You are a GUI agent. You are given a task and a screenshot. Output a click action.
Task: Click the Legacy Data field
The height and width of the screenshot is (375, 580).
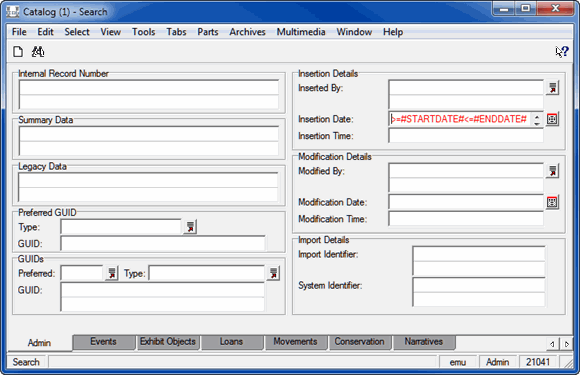coord(148,187)
